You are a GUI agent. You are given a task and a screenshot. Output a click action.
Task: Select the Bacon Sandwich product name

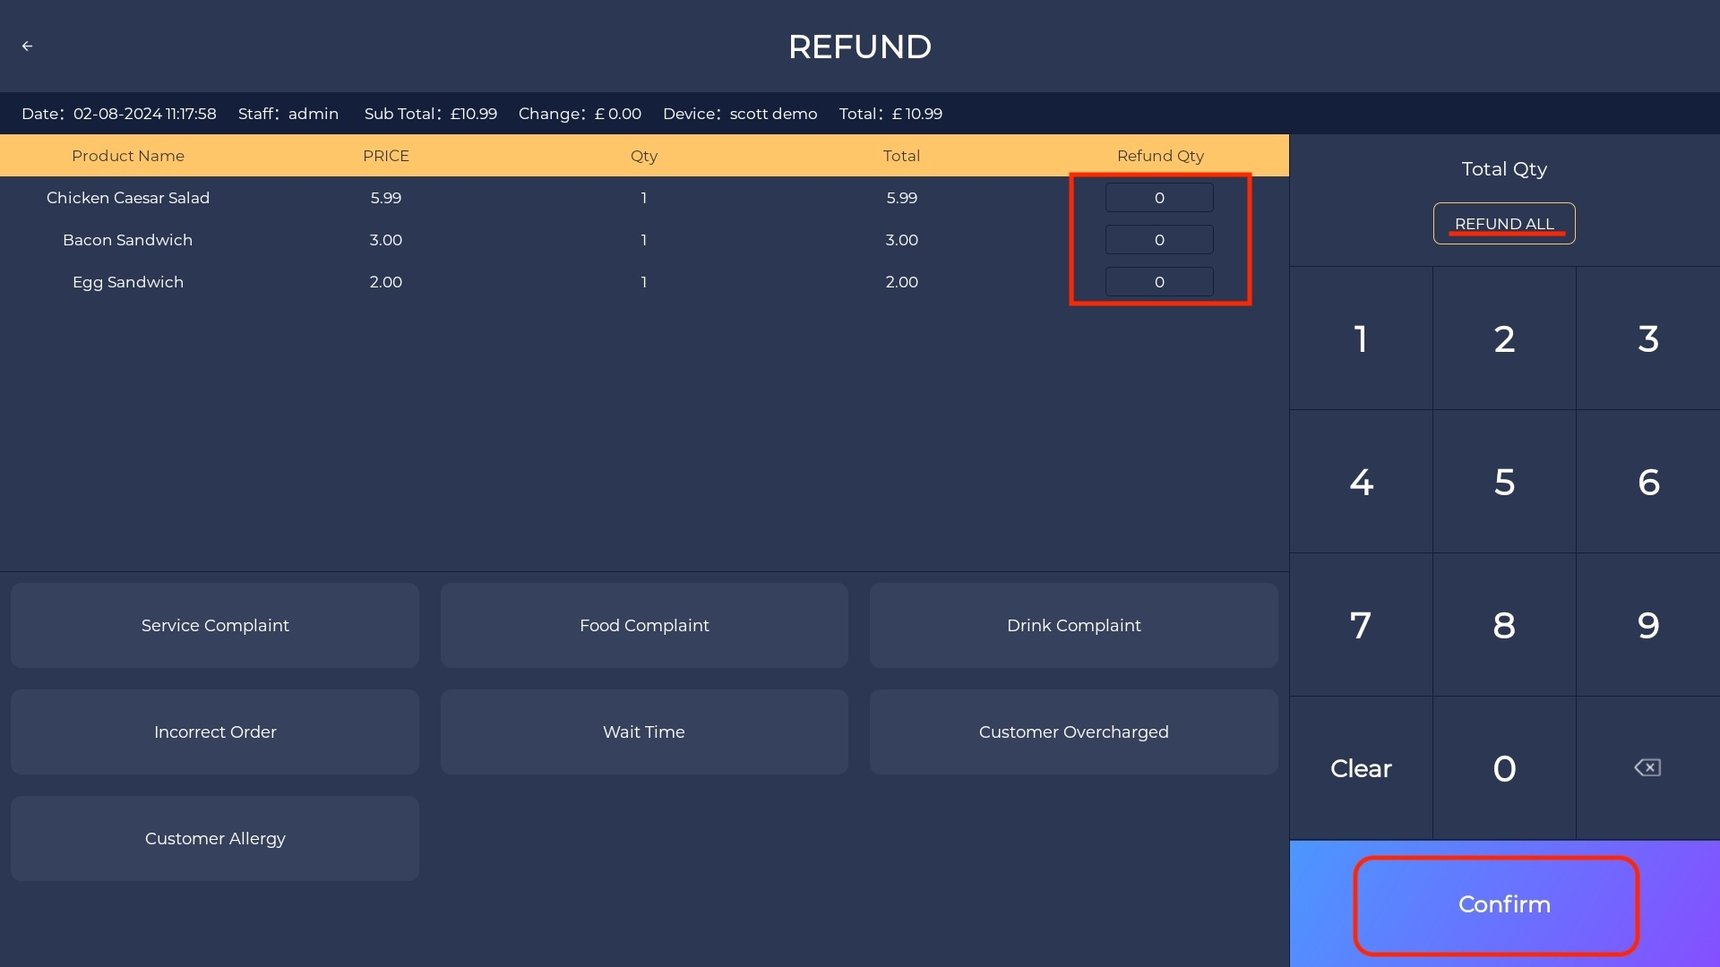(x=128, y=240)
